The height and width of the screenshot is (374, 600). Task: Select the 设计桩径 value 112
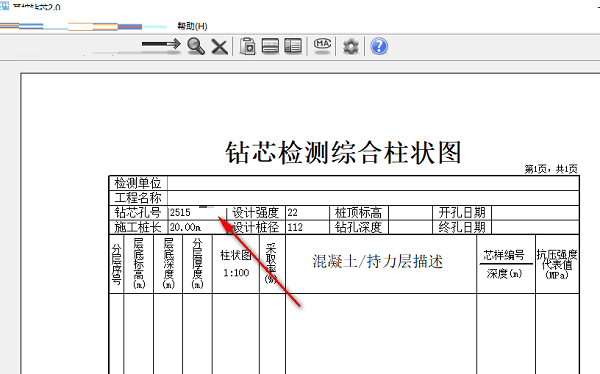295,227
